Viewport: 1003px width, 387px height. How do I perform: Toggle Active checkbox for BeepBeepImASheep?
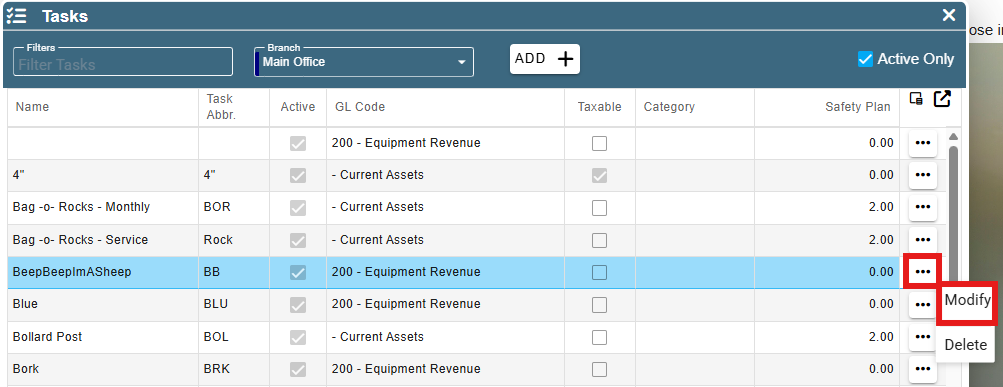click(x=297, y=272)
